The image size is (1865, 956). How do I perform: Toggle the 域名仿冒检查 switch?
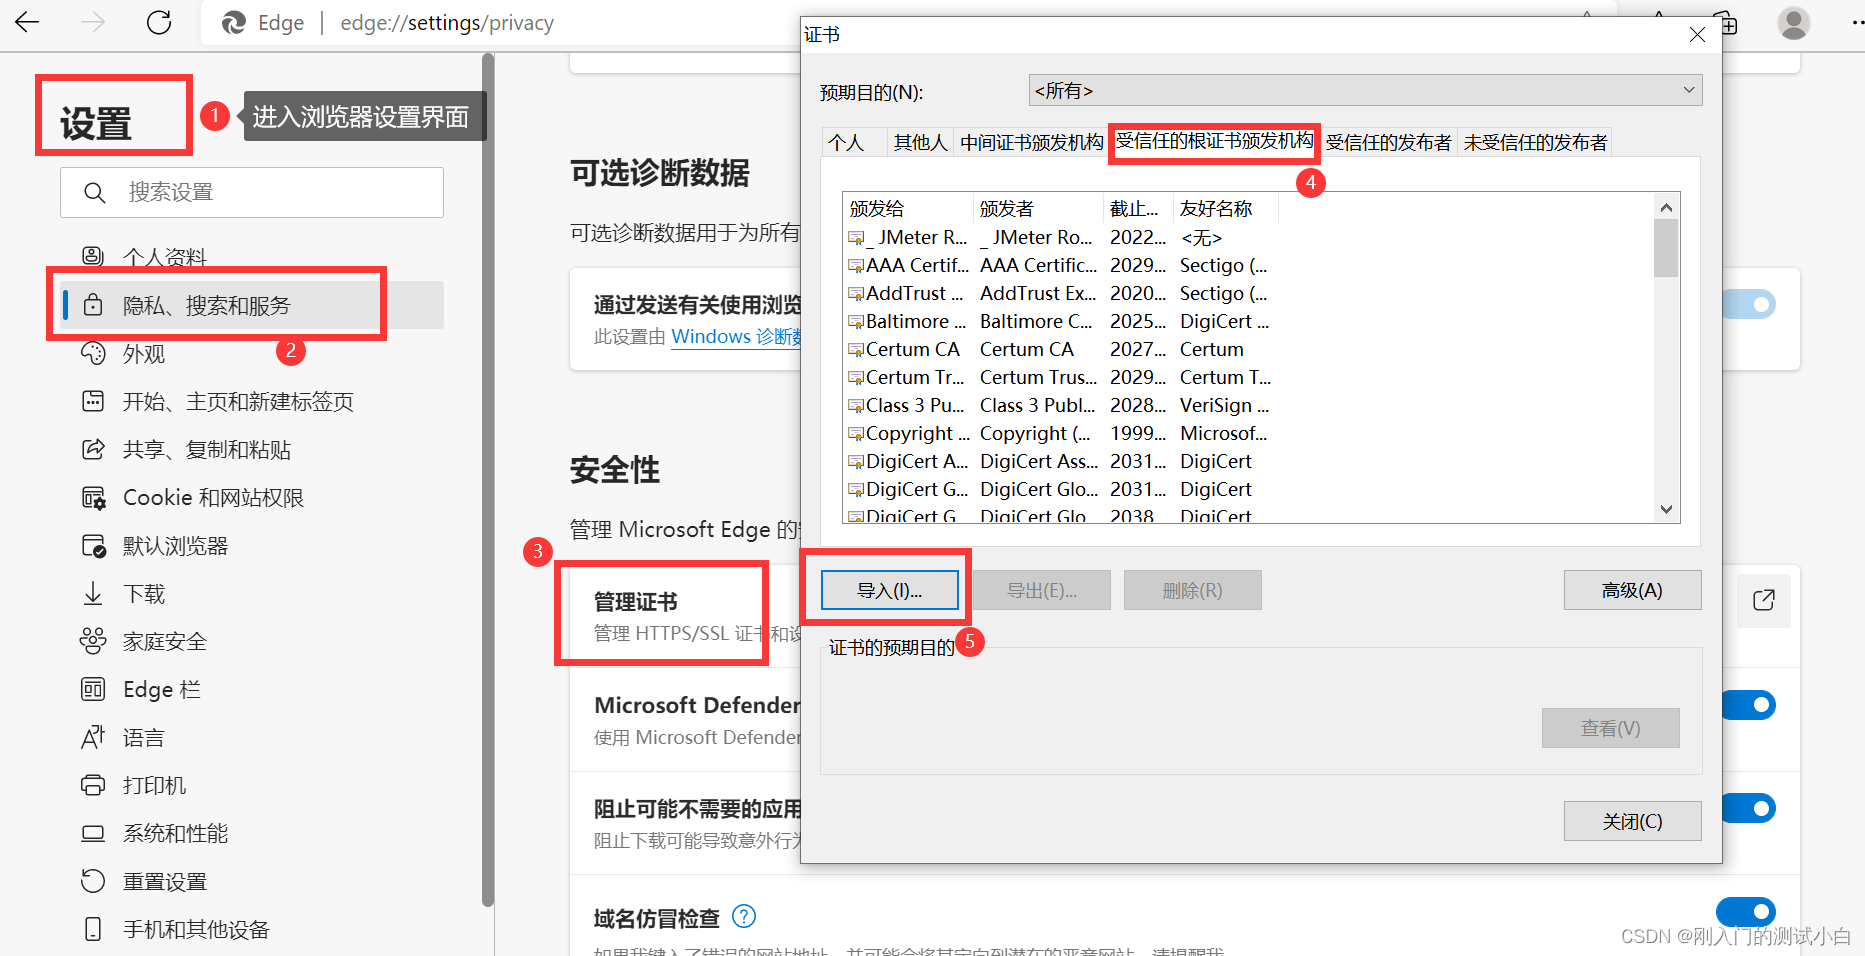[1746, 912]
